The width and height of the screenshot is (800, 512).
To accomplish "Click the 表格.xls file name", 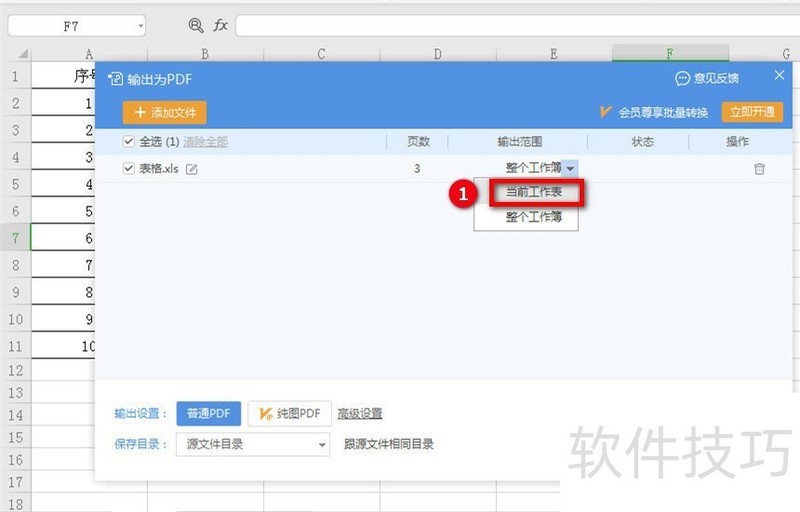I will 159,168.
